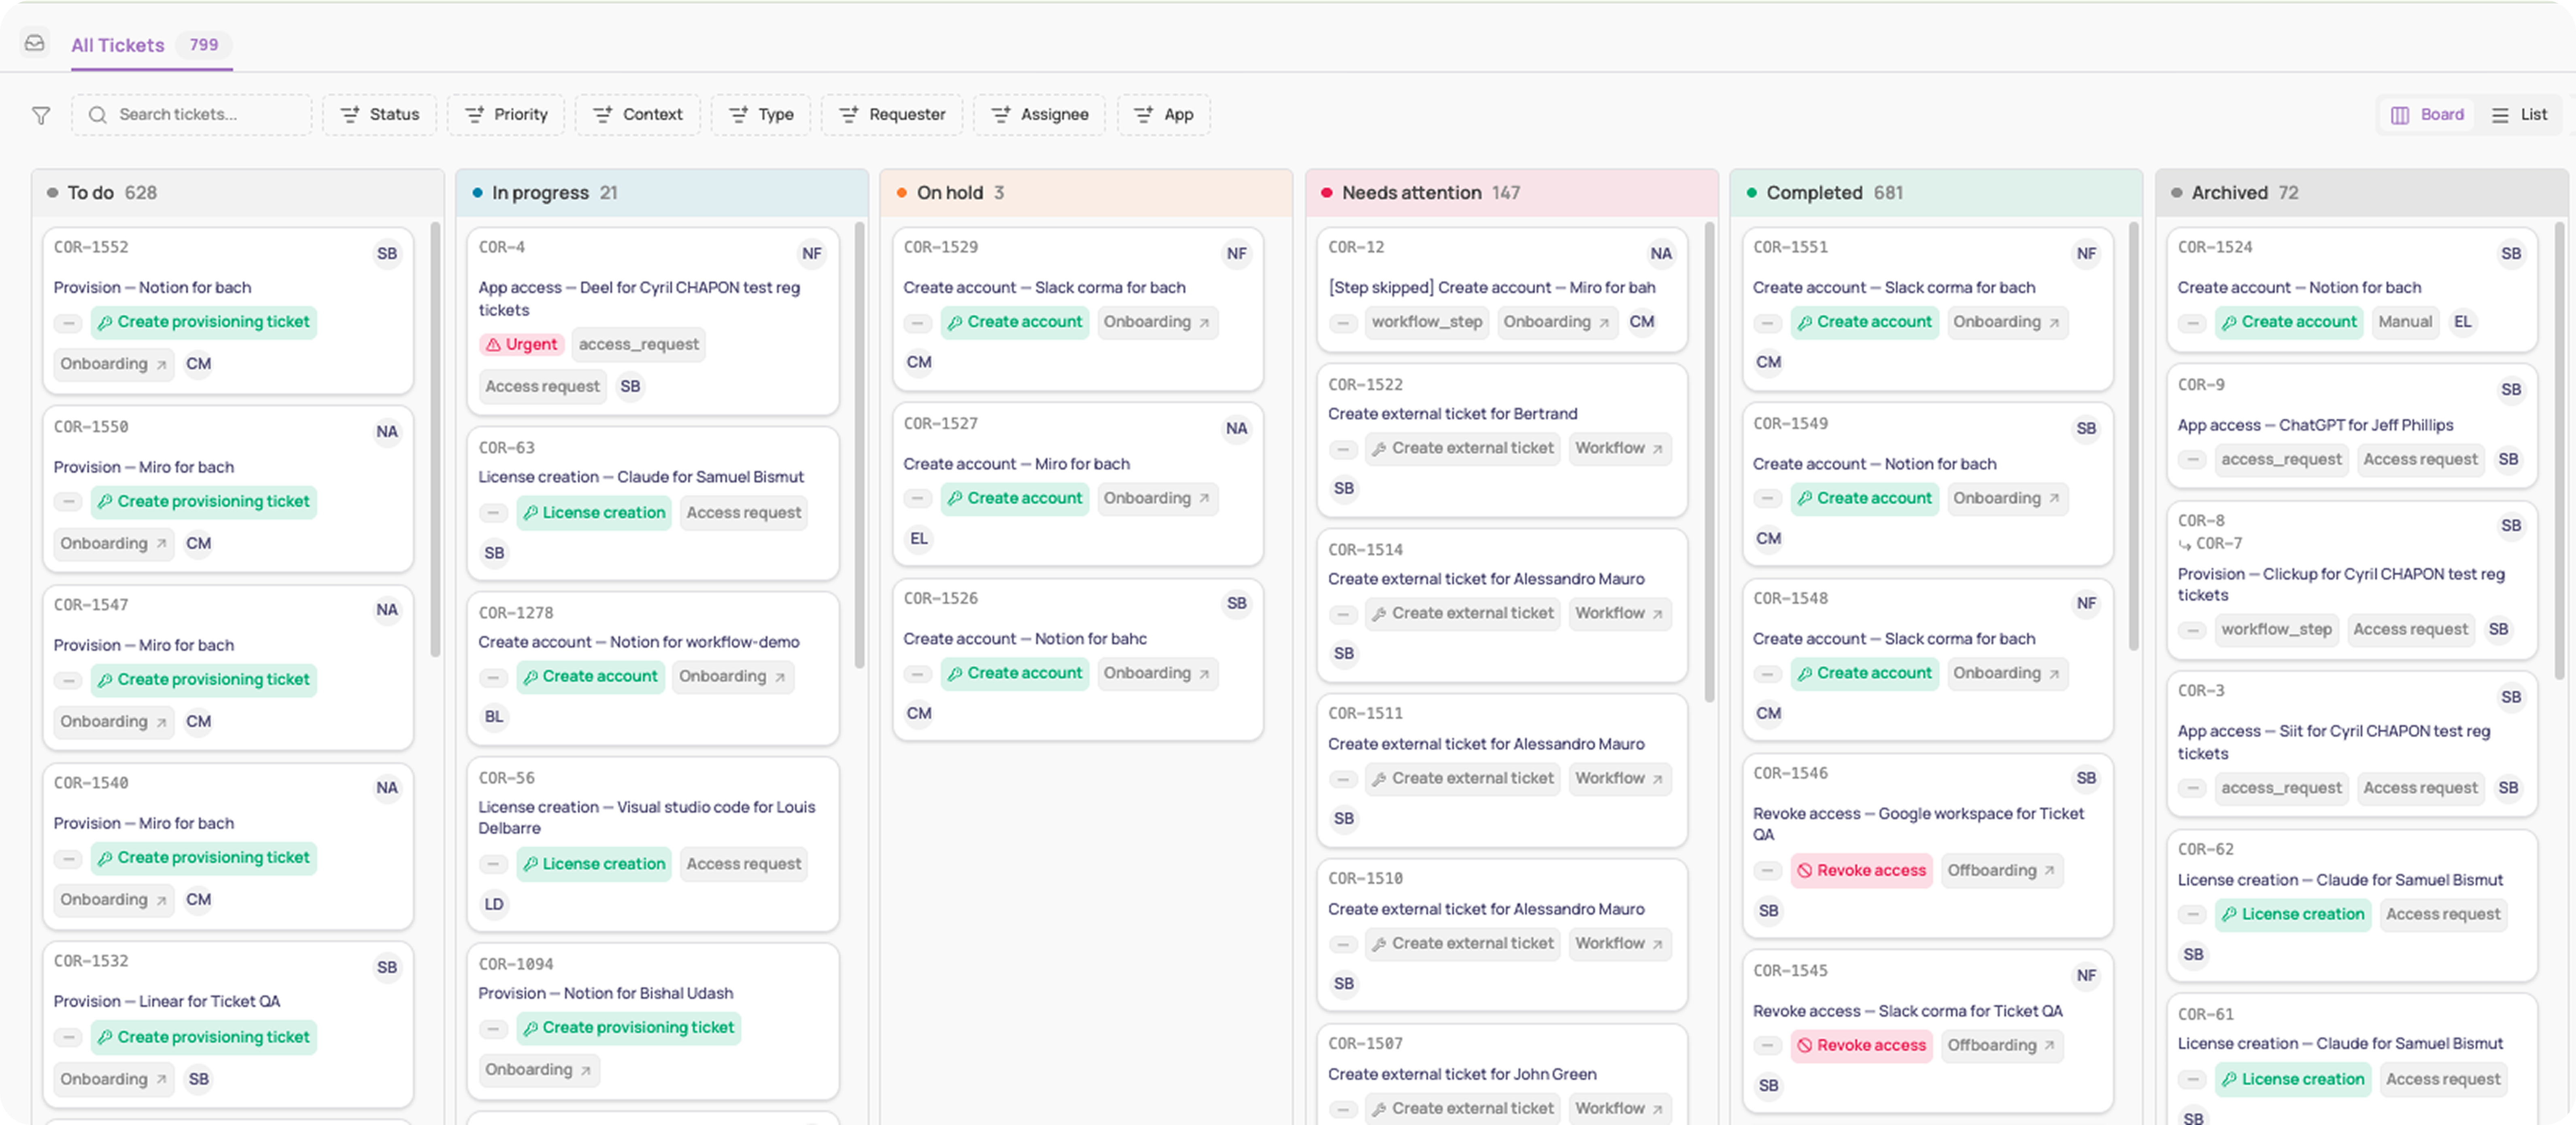Viewport: 2576px width, 1125px height.
Task: Click the Search tickets input field
Action: 192,115
